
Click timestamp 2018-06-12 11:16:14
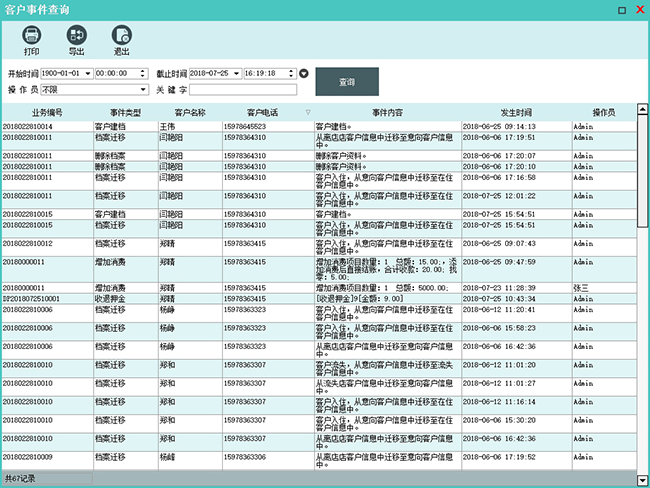[x=499, y=402]
